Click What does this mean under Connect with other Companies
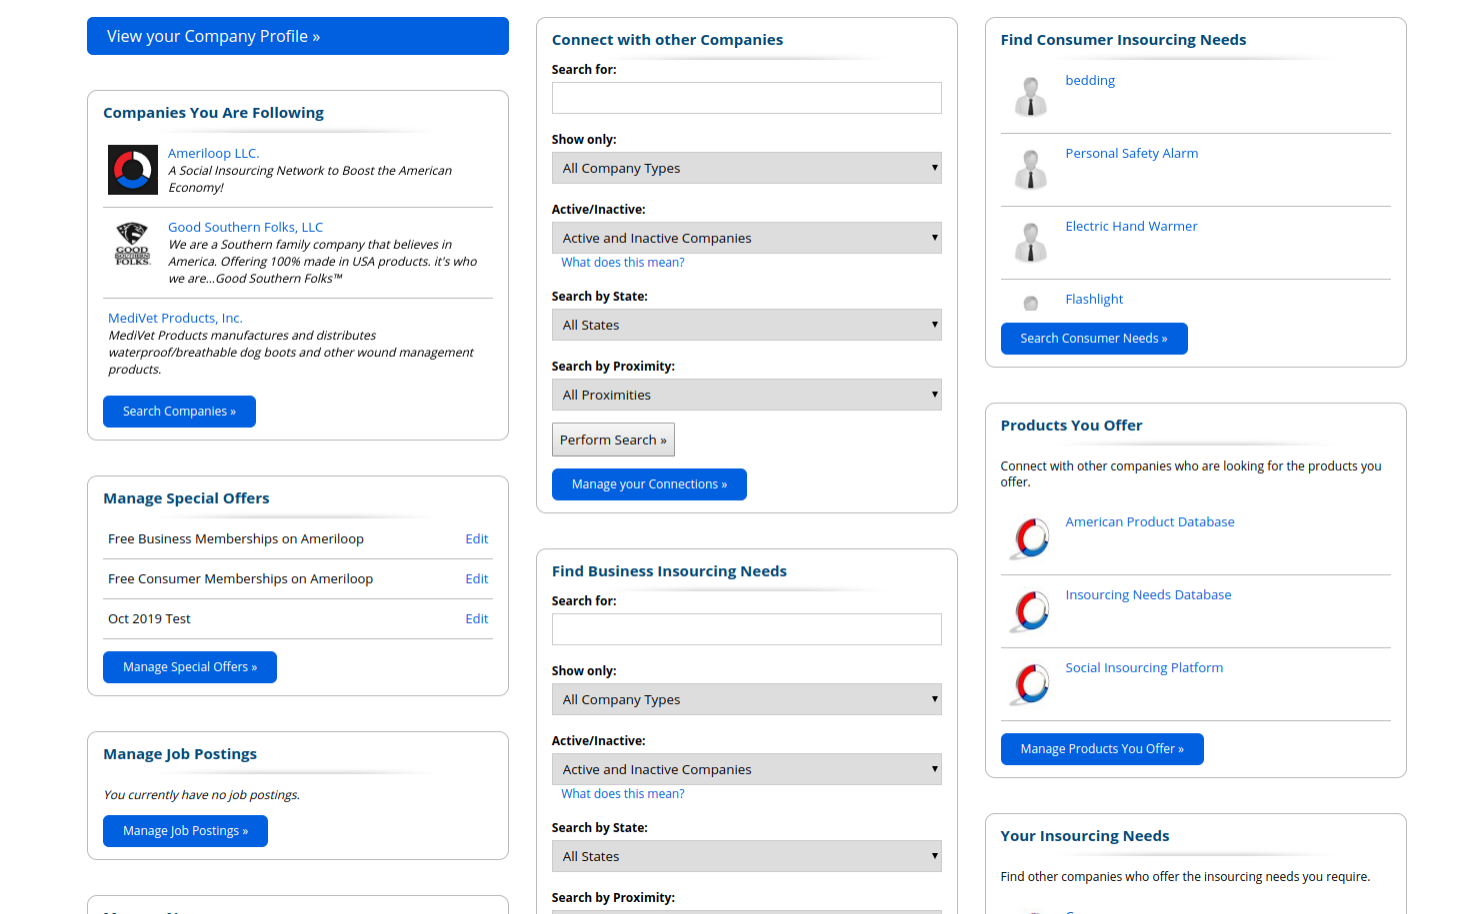This screenshot has width=1481, height=914. click(x=623, y=262)
